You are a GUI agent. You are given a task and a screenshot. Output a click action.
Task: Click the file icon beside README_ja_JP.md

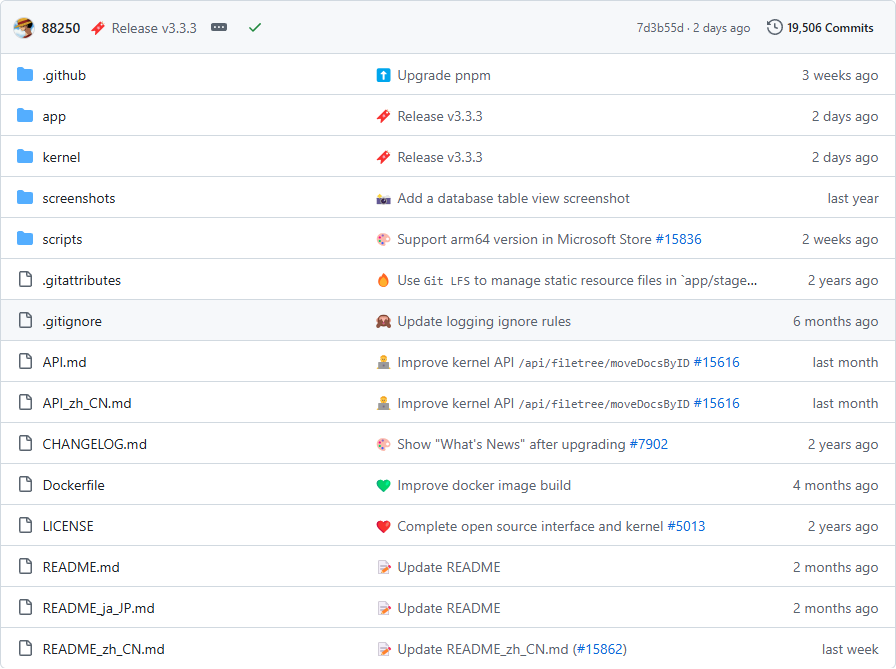25,608
